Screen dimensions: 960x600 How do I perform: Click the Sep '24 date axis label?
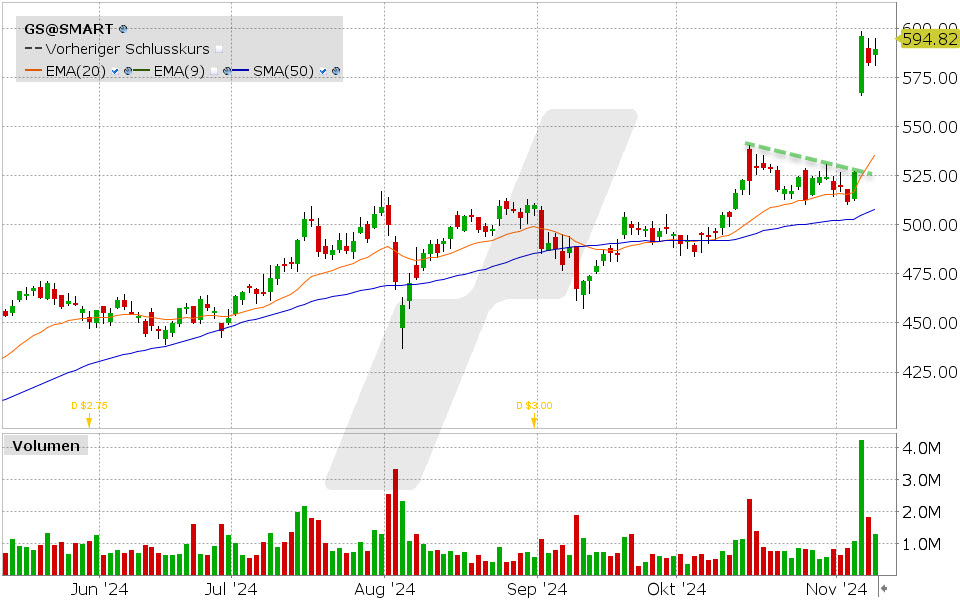point(537,590)
